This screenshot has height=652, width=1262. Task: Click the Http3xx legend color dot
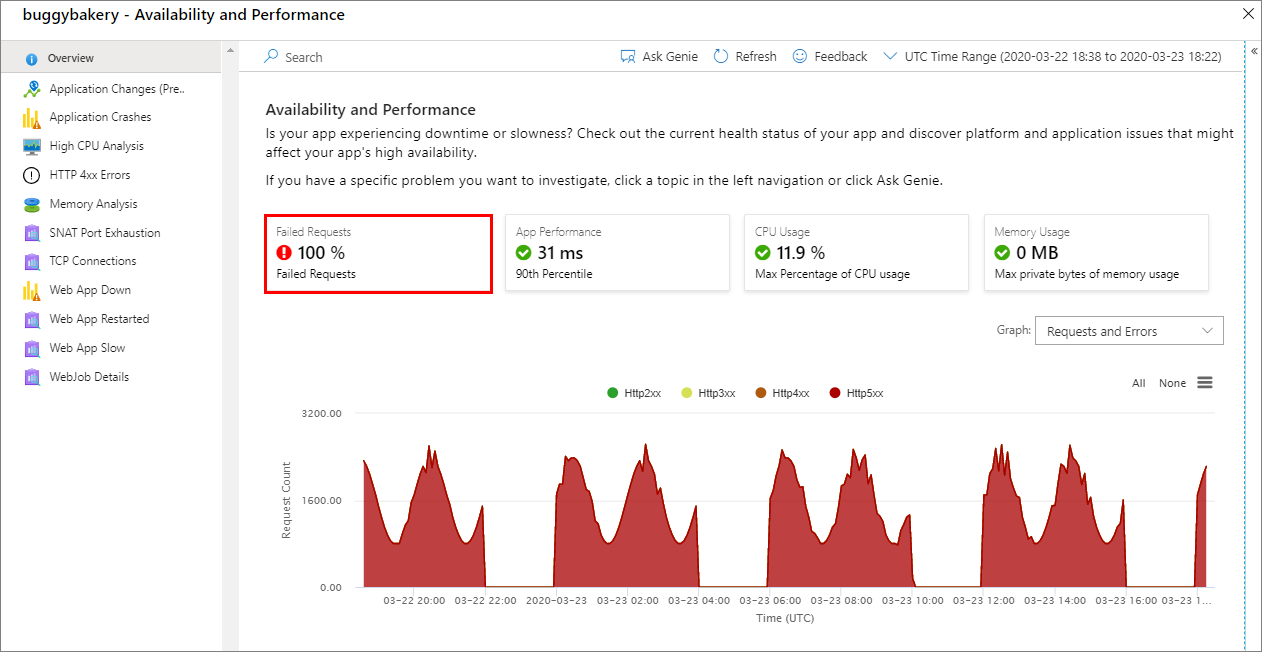(686, 393)
